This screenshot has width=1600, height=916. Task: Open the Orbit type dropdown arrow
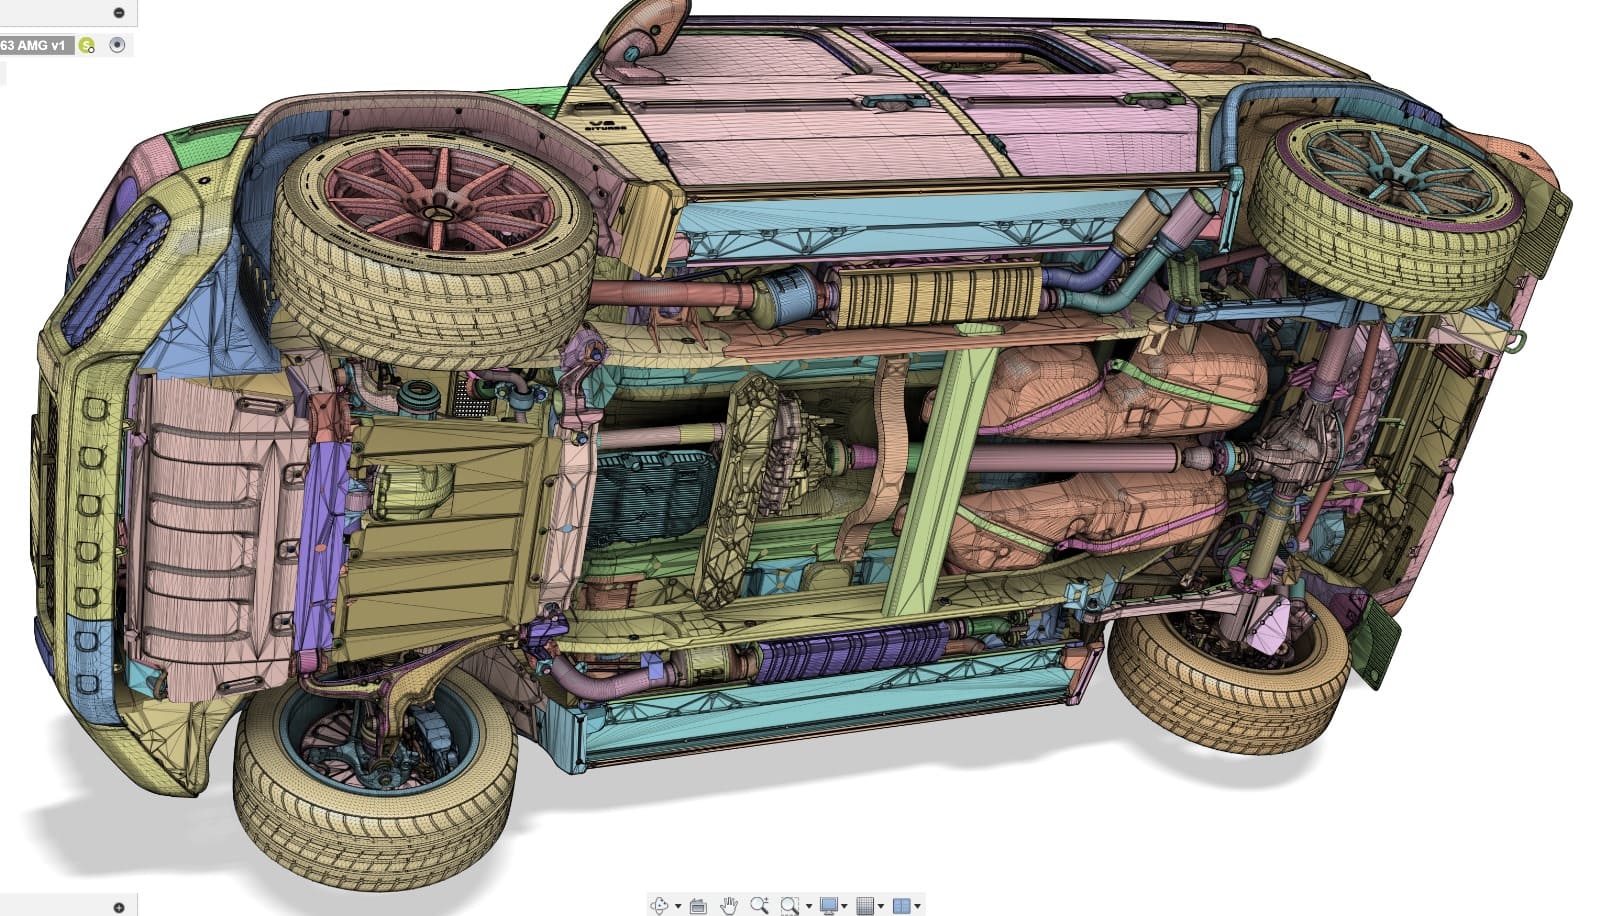click(677, 907)
